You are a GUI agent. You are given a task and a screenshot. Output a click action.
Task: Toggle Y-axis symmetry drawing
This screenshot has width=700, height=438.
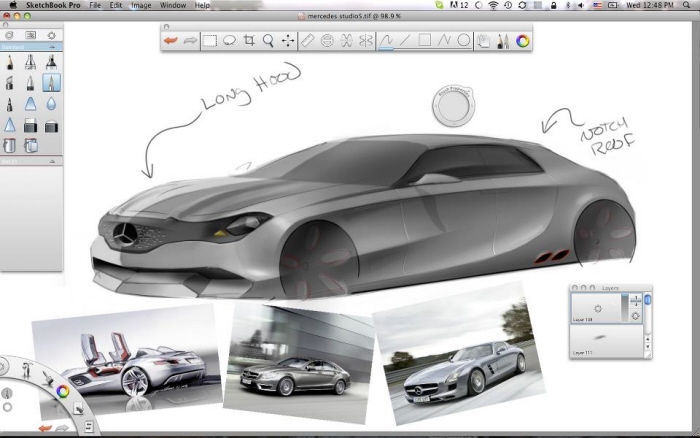(x=366, y=41)
